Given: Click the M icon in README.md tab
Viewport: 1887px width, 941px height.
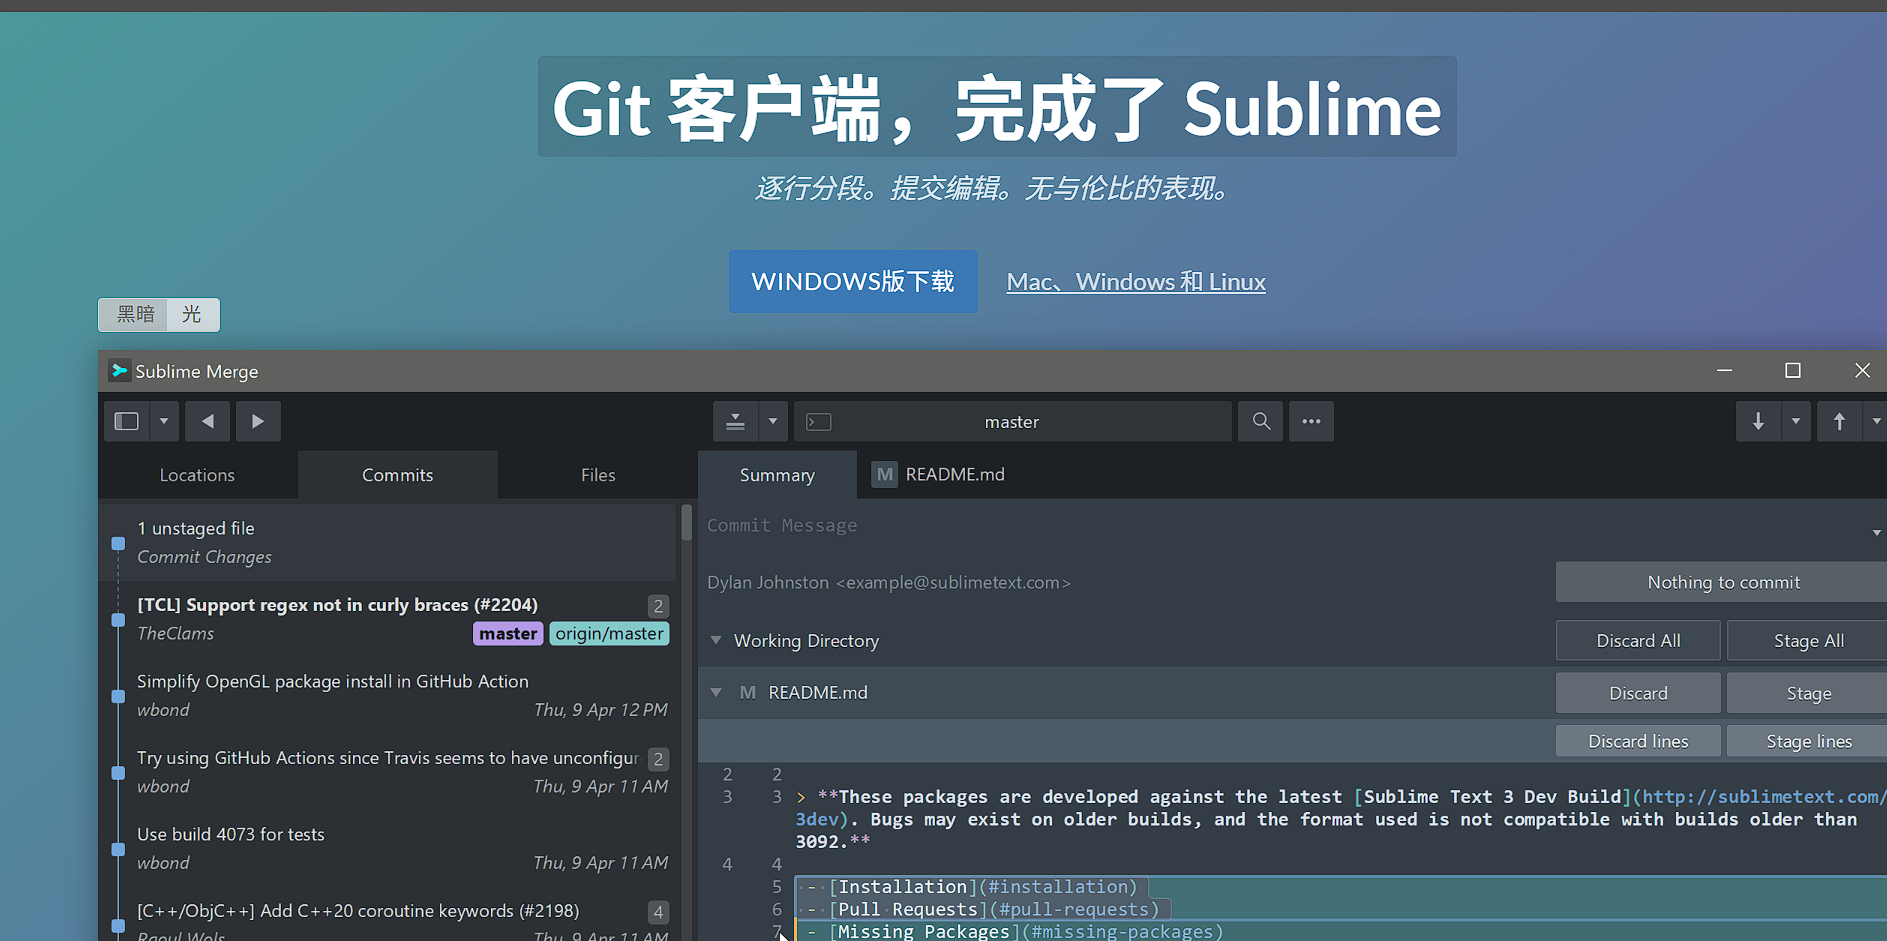Looking at the screenshot, I should [884, 474].
